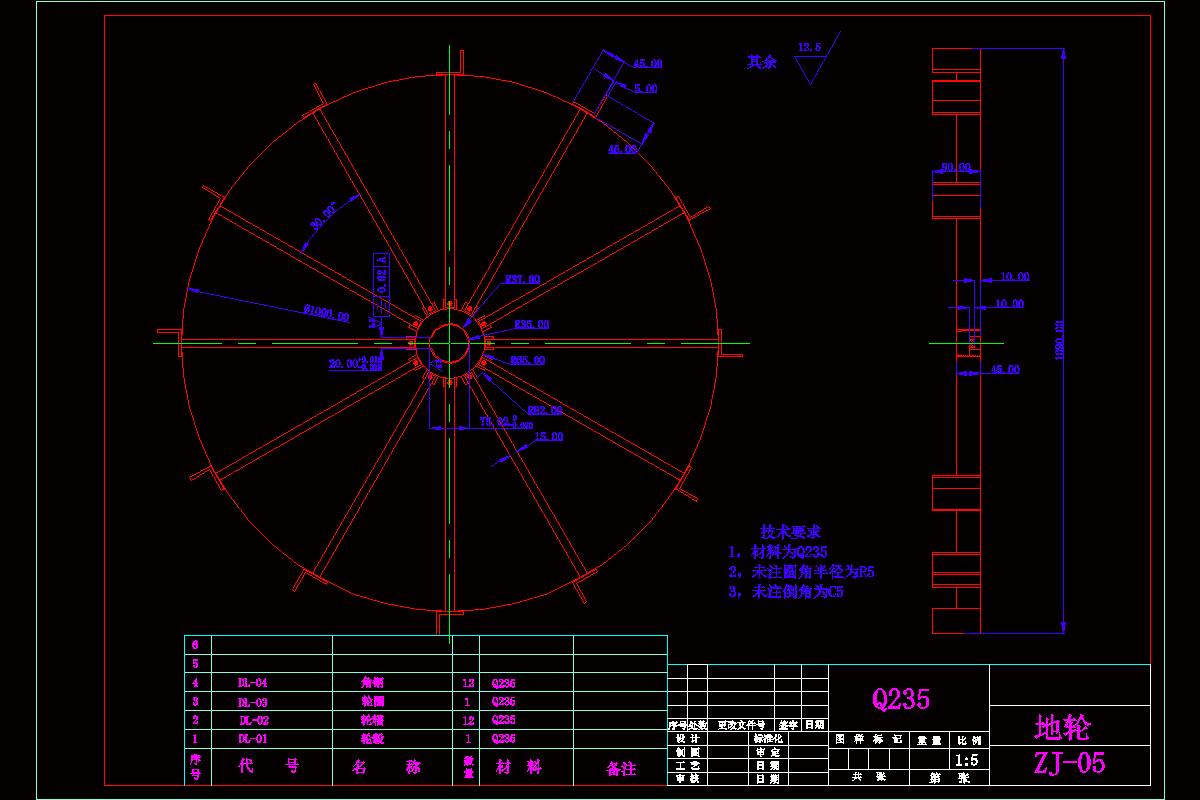This screenshot has height=800, width=1200.
Task: Select the 5.00 dimension near top lug
Action: click(645, 89)
